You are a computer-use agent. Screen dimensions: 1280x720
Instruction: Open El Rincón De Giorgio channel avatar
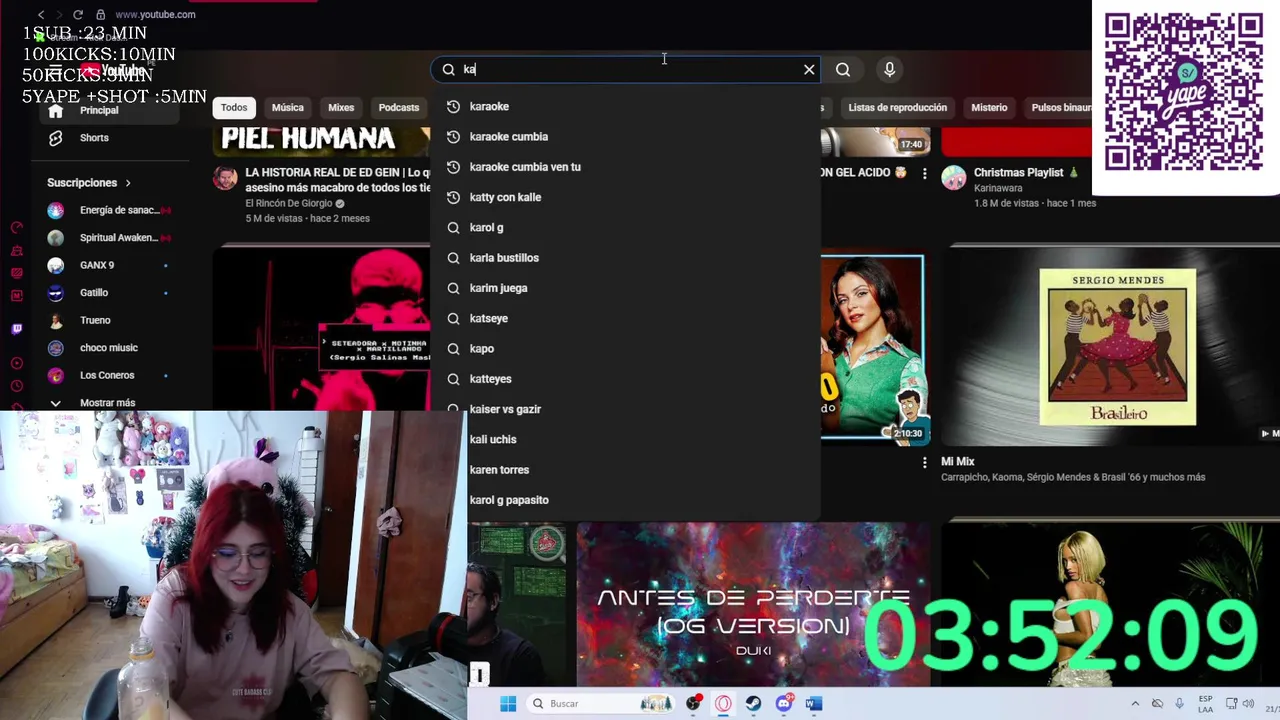[226, 179]
